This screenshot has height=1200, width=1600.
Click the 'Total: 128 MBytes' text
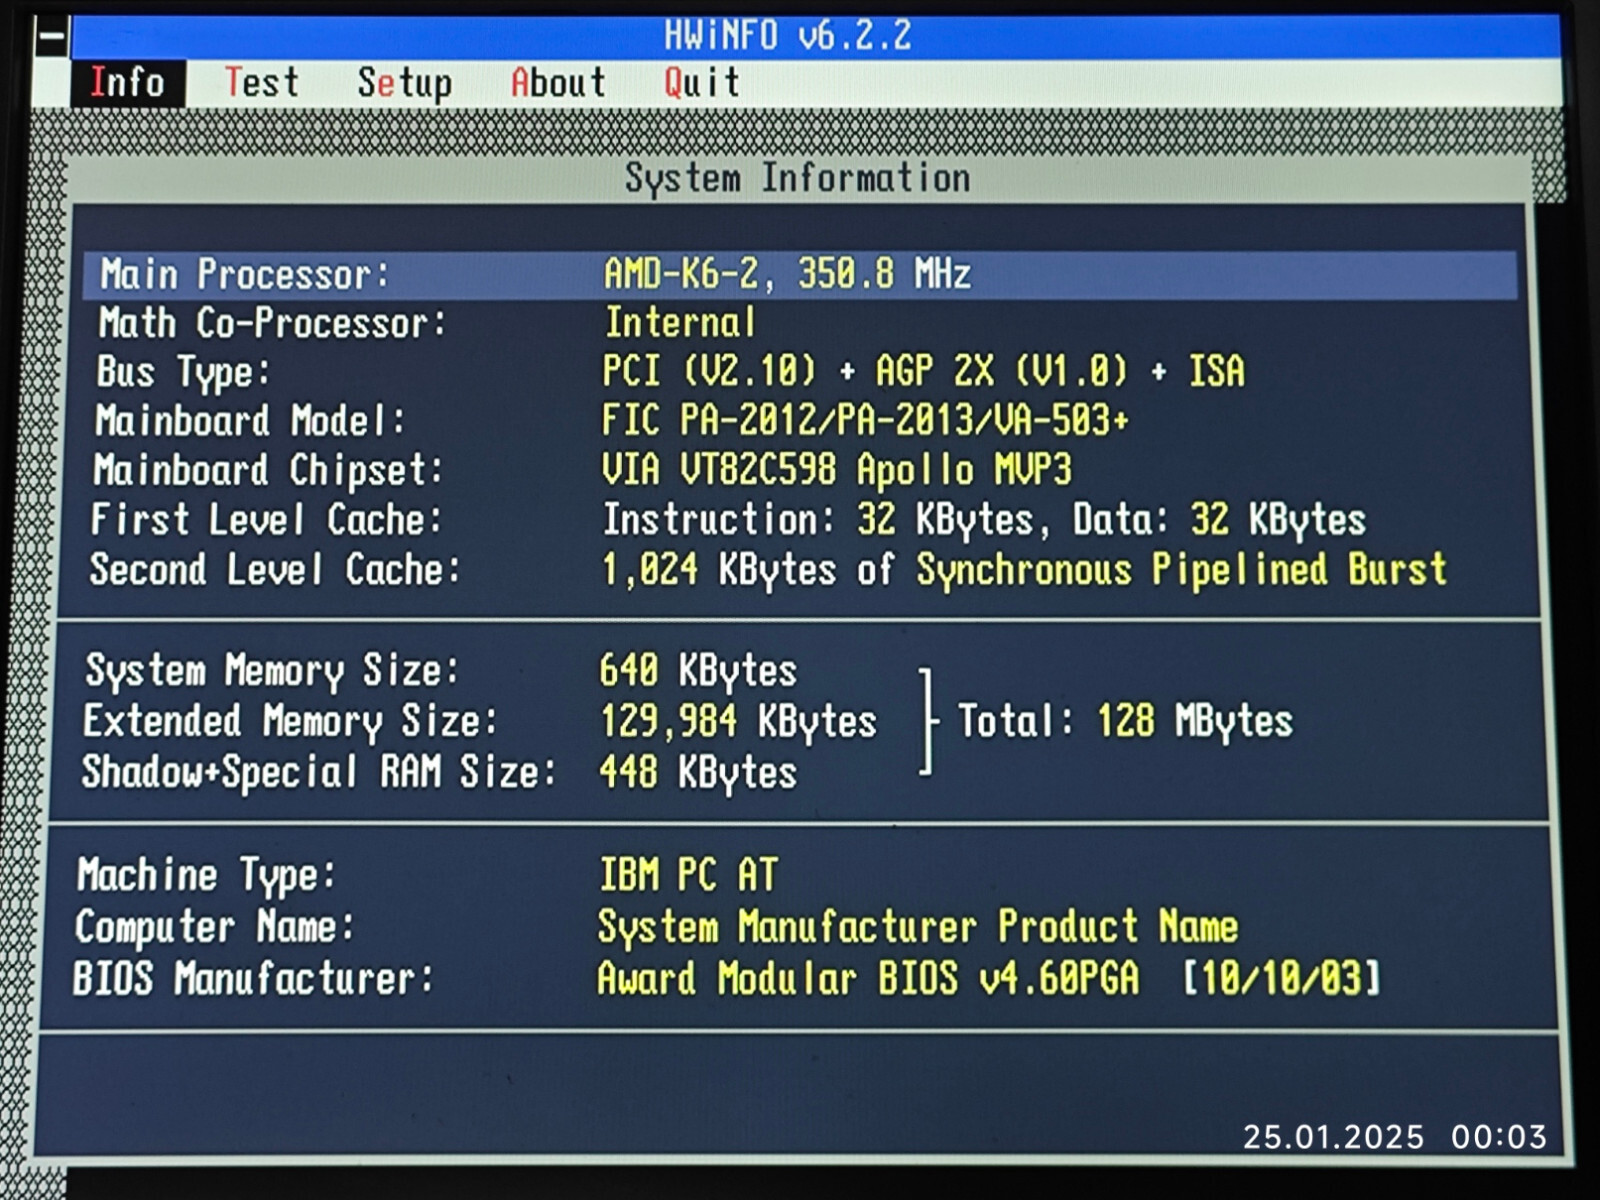tap(1125, 720)
